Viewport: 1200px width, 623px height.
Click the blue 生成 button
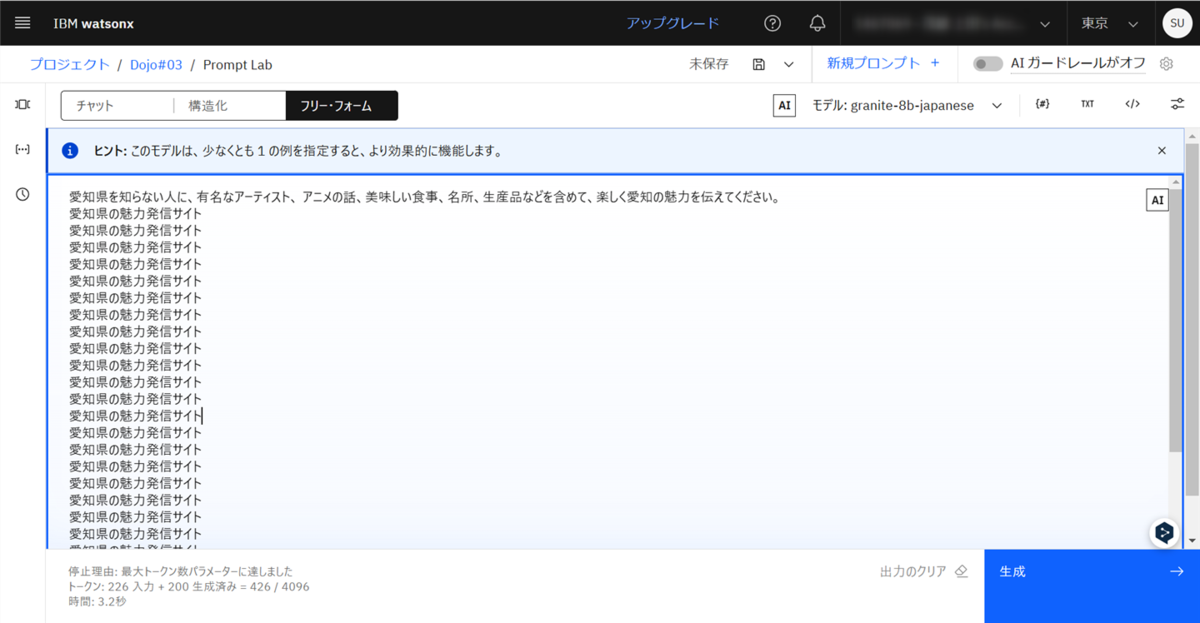(1092, 586)
